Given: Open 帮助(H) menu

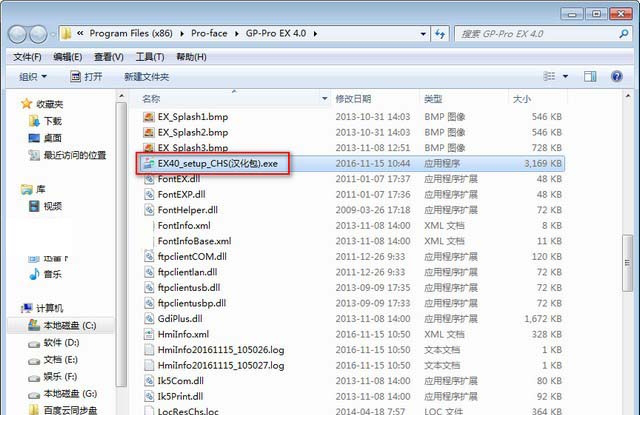Looking at the screenshot, I should pyautogui.click(x=191, y=57).
